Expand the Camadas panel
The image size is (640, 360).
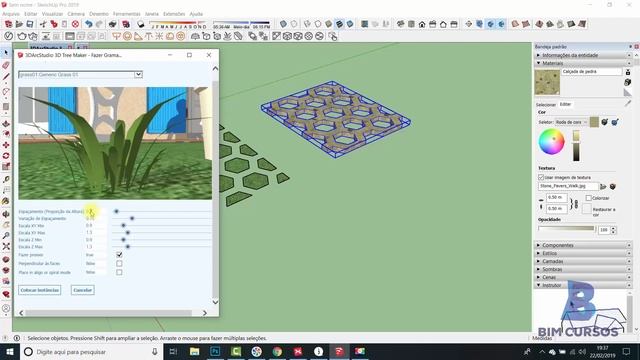[x=583, y=261]
